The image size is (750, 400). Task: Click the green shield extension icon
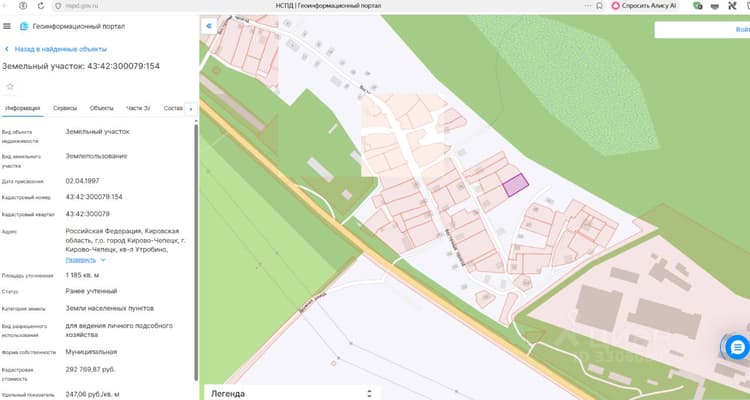pyautogui.click(x=698, y=6)
